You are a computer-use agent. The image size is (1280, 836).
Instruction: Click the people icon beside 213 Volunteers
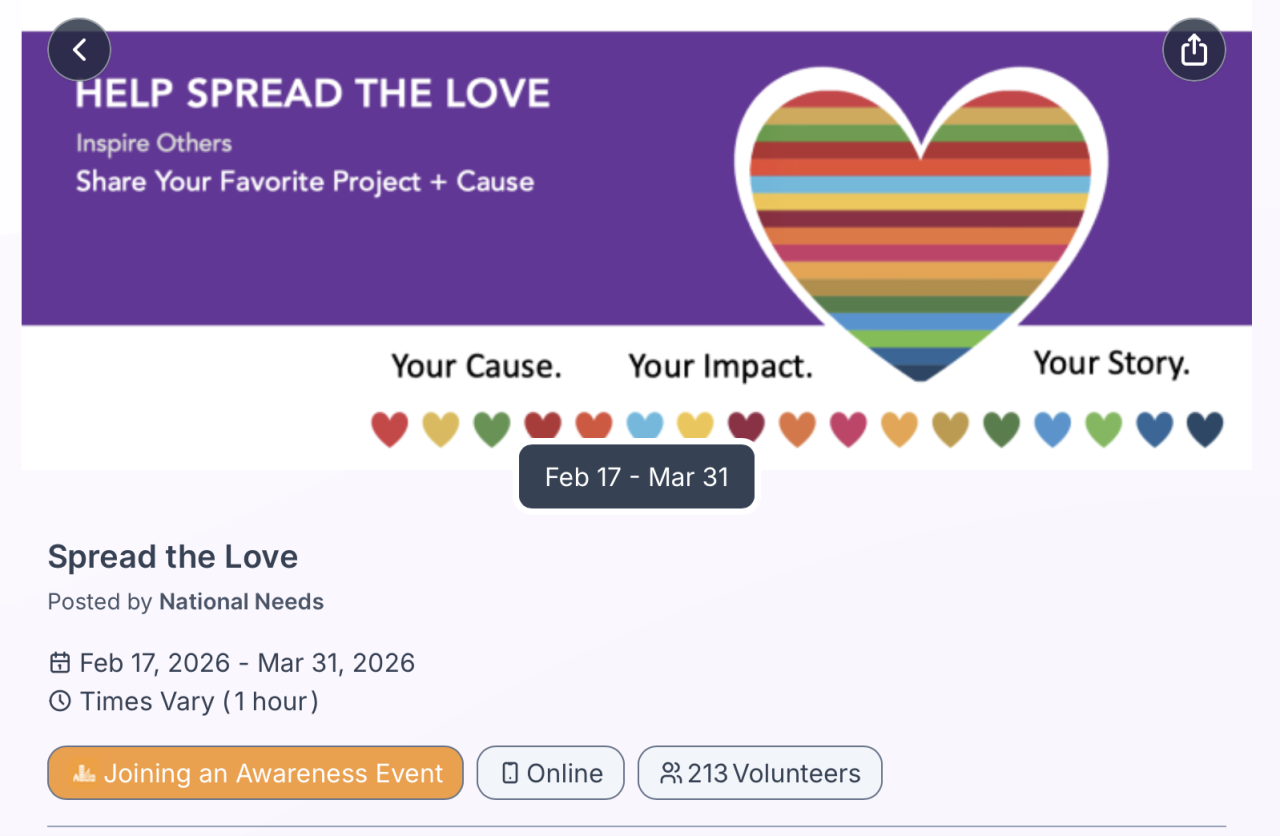[x=671, y=773]
